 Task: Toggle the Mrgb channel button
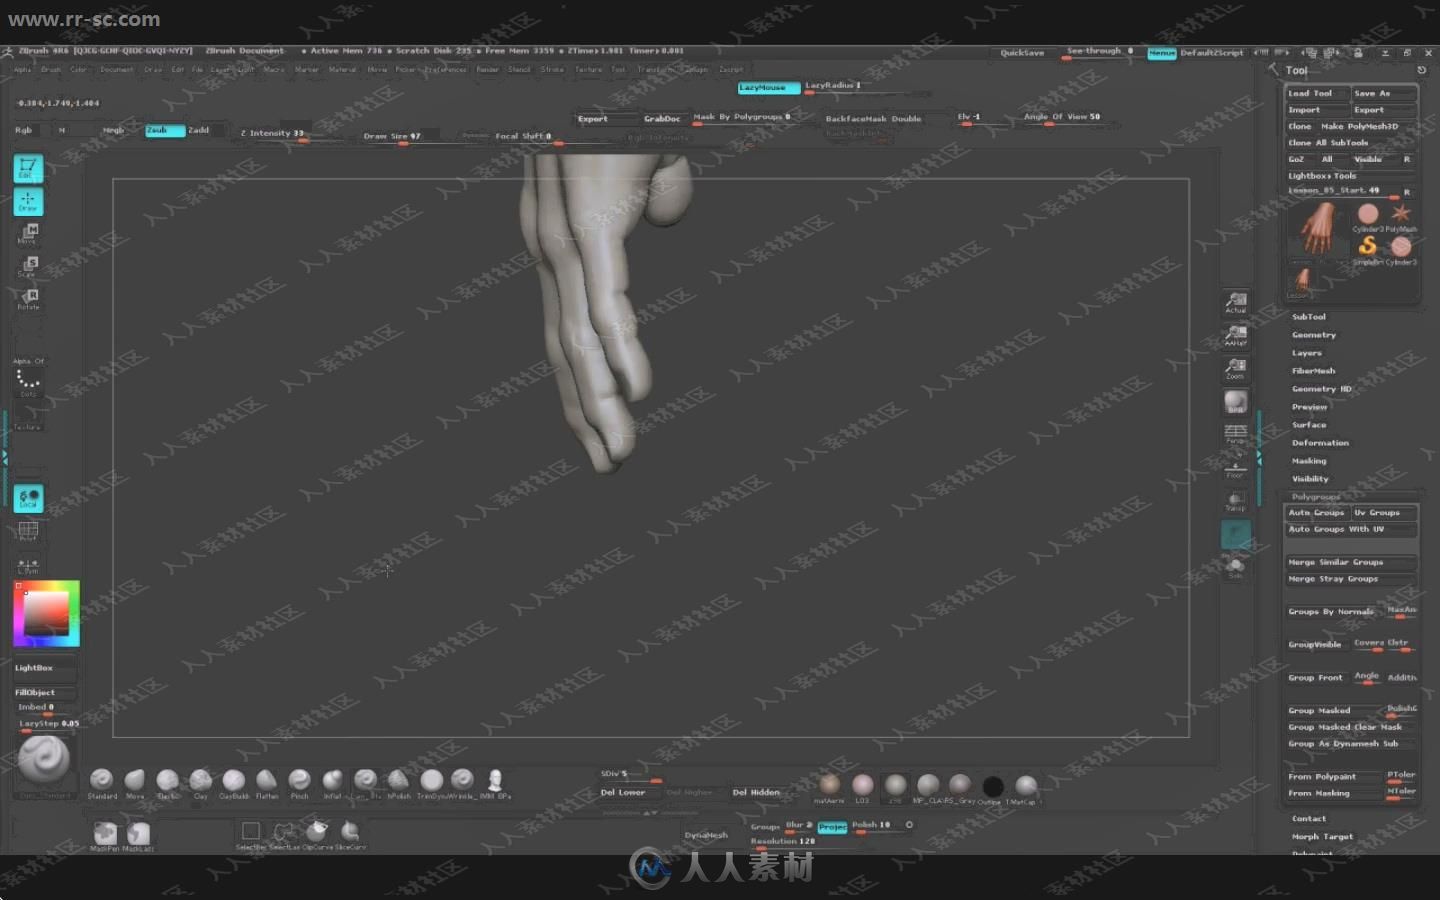[x=113, y=130]
